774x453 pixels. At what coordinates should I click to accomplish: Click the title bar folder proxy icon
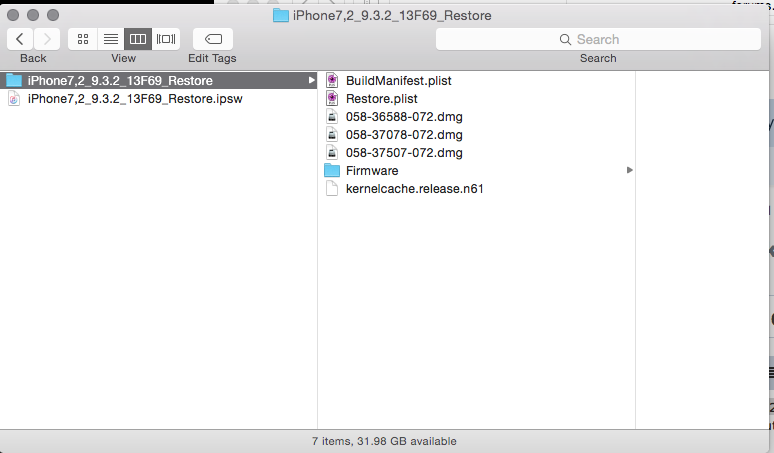point(281,15)
